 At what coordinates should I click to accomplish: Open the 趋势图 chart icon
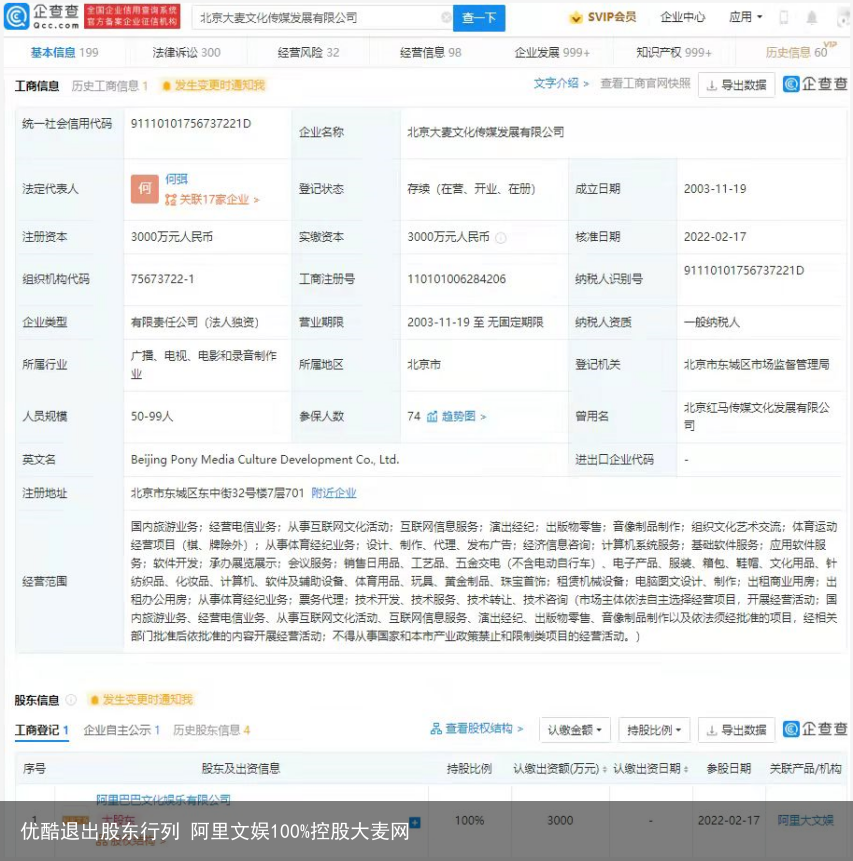click(432, 416)
